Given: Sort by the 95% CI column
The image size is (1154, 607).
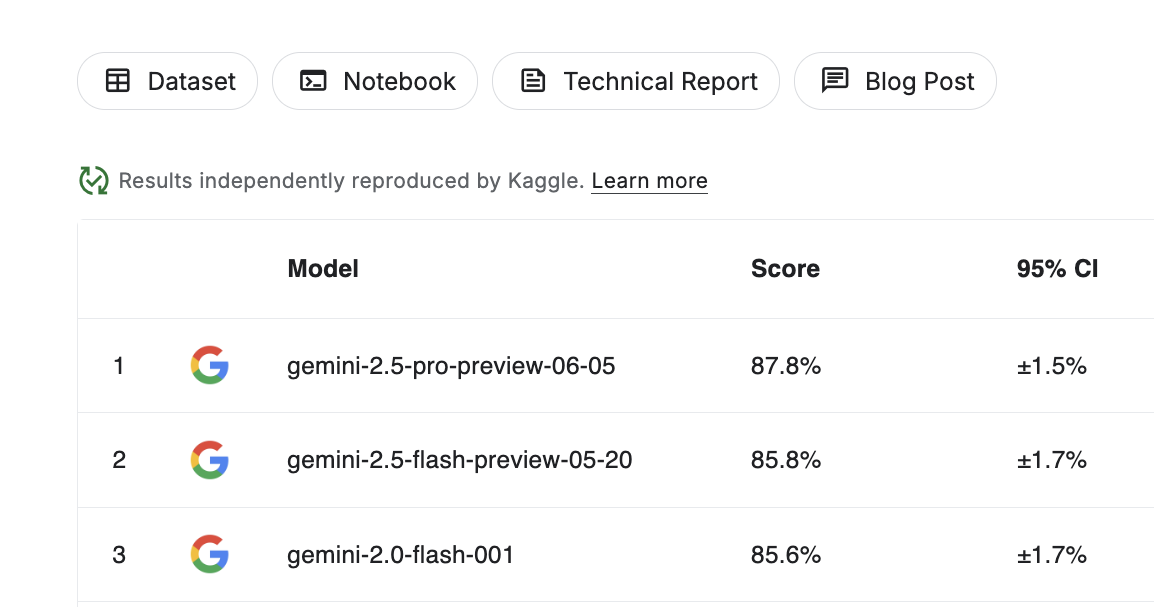Looking at the screenshot, I should 1057,268.
